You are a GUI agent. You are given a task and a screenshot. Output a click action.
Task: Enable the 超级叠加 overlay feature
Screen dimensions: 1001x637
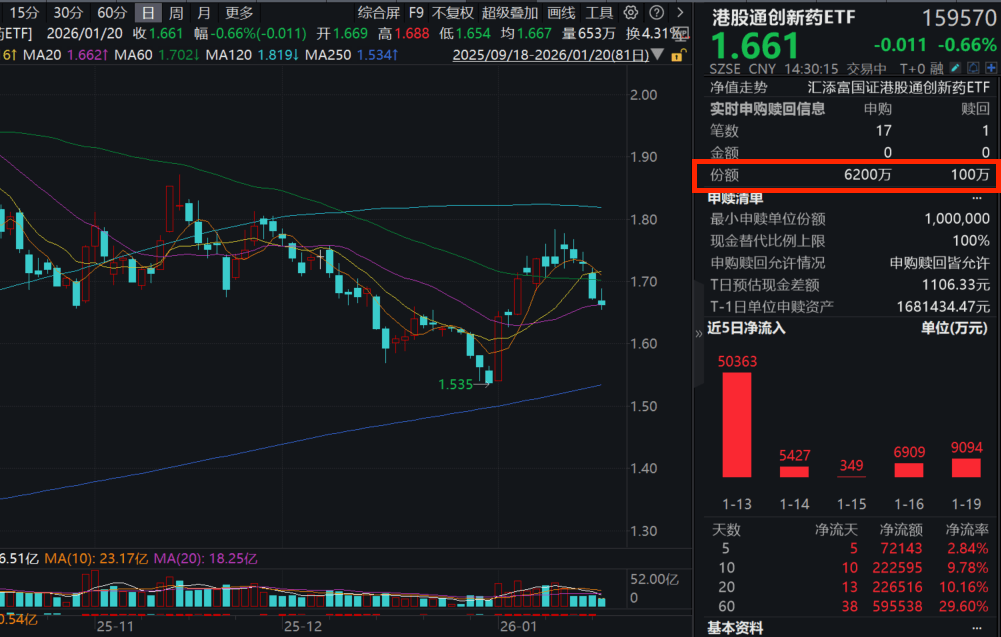pyautogui.click(x=510, y=13)
